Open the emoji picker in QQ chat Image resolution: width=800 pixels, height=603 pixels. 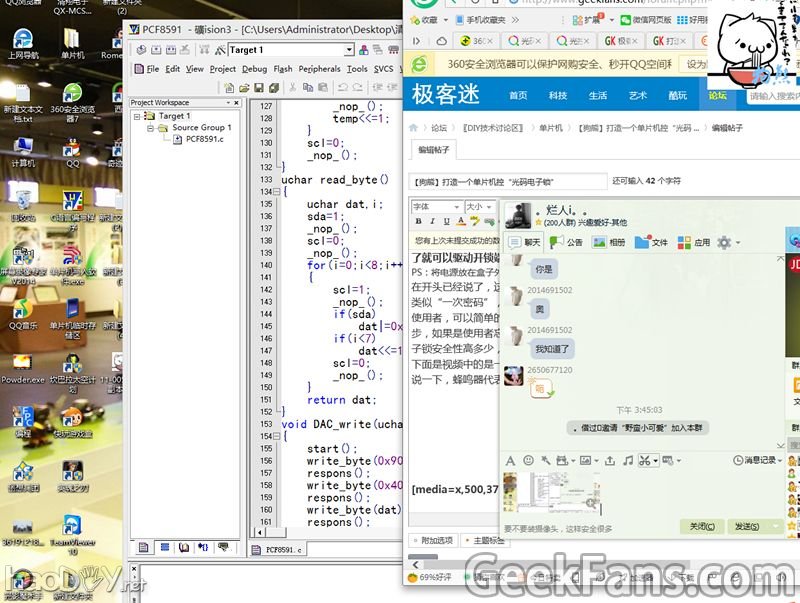point(529,460)
